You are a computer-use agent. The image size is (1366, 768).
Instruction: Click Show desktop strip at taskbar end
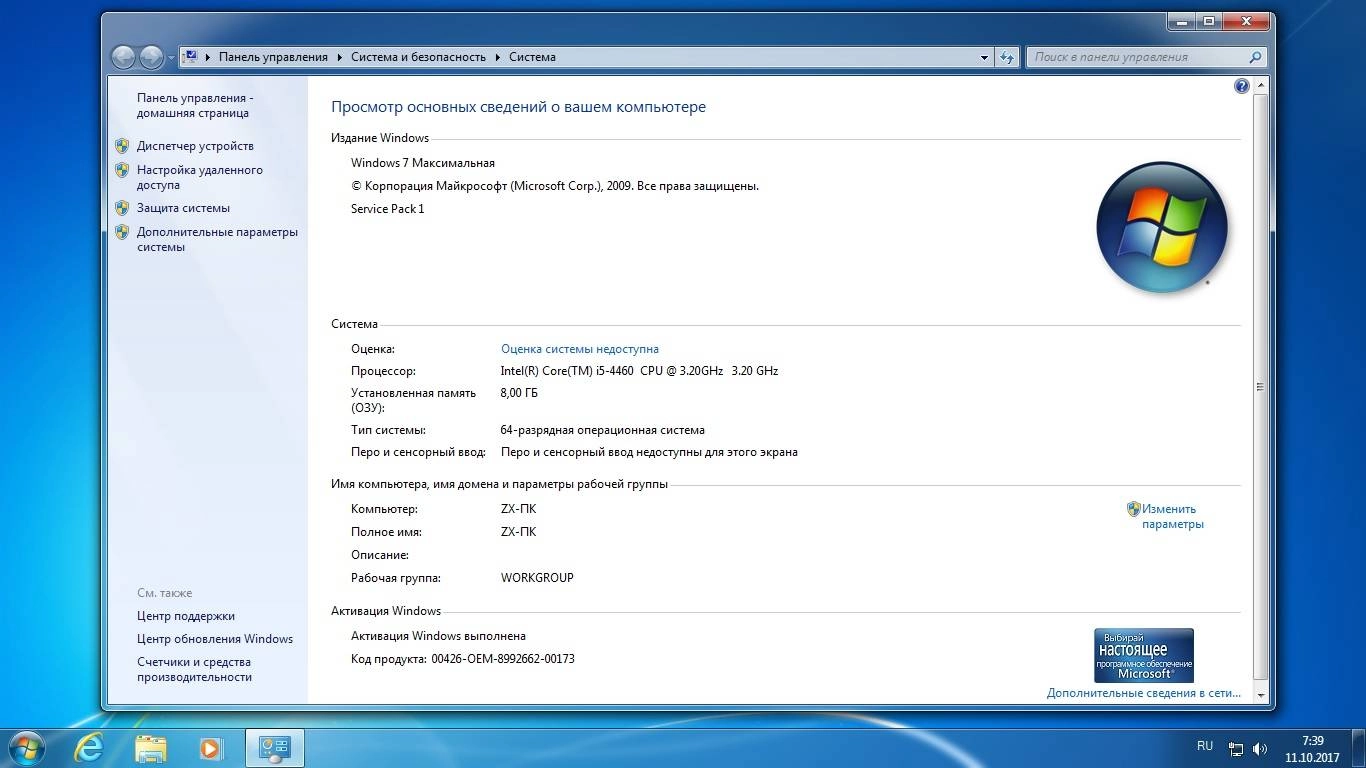[x=1358, y=747]
